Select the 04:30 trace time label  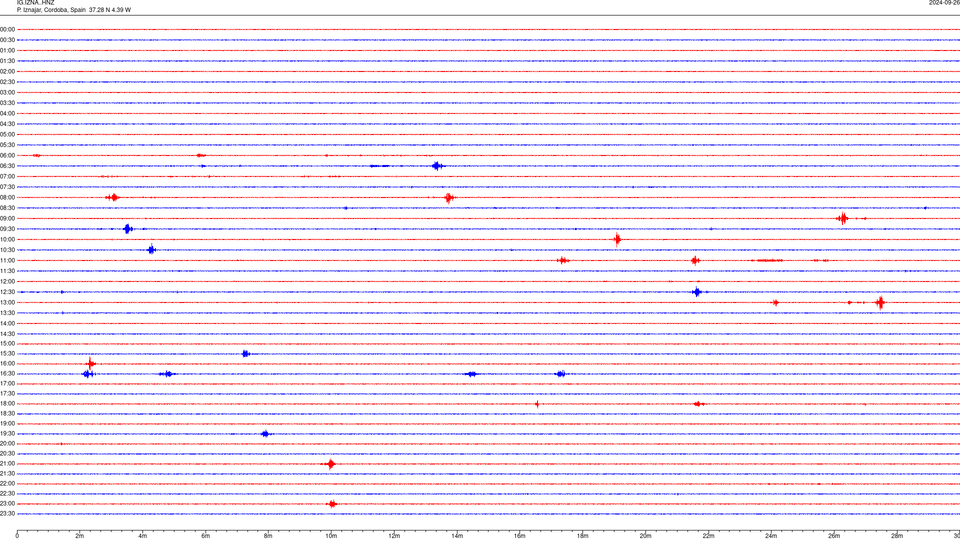coord(7,124)
